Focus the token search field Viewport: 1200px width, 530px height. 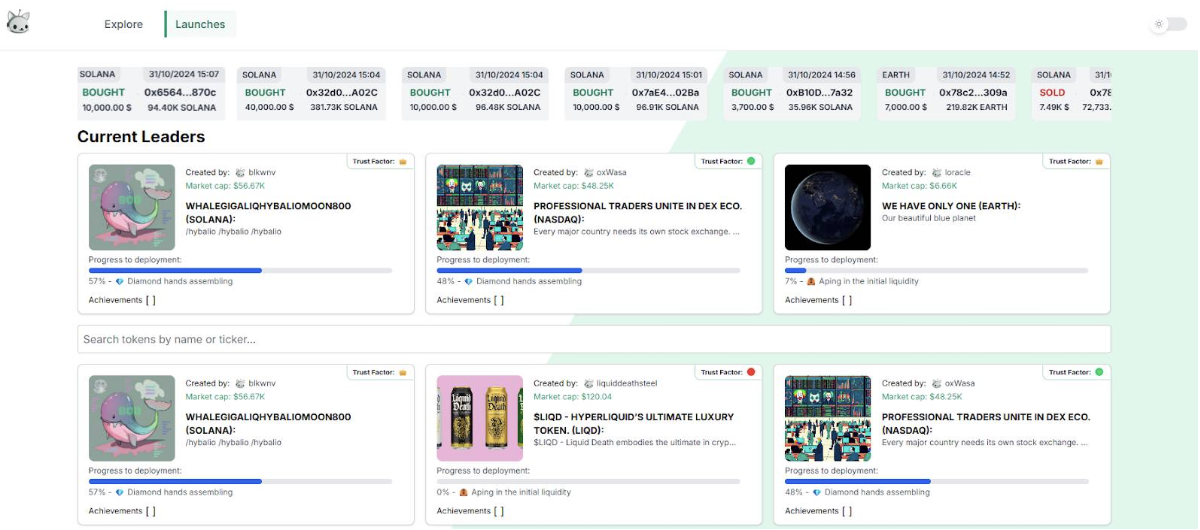click(x=593, y=339)
